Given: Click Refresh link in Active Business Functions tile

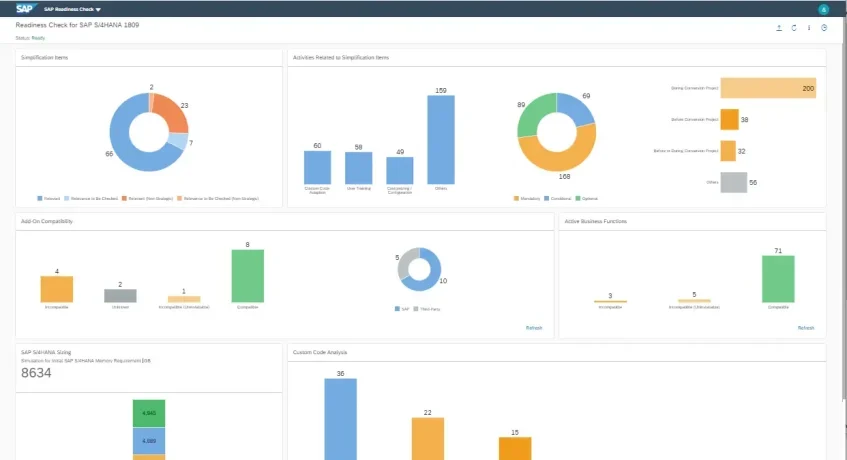Looking at the screenshot, I should [x=805, y=328].
